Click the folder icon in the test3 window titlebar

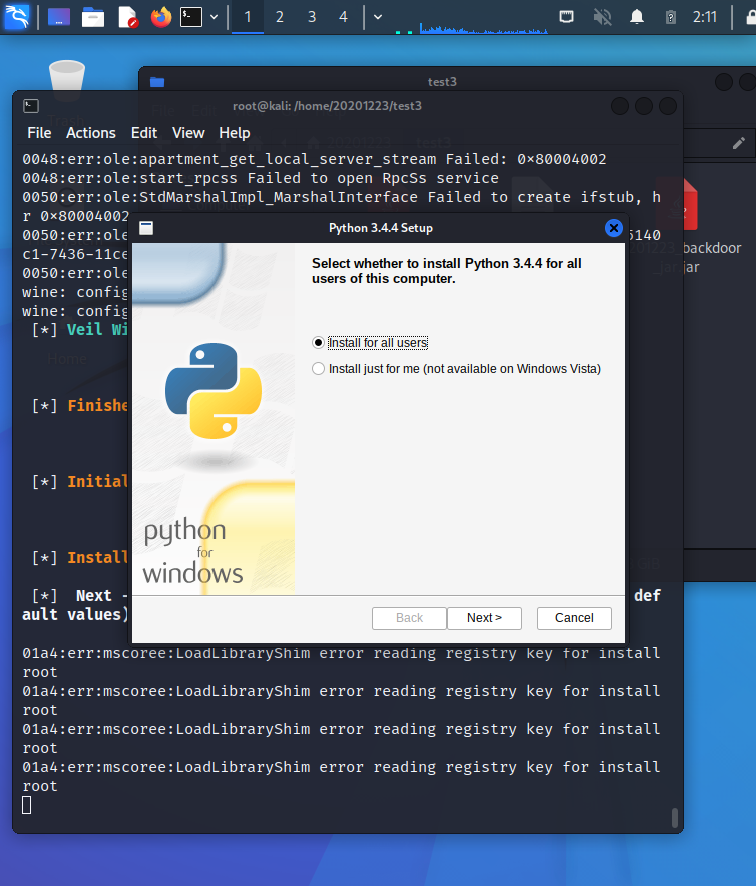(157, 82)
